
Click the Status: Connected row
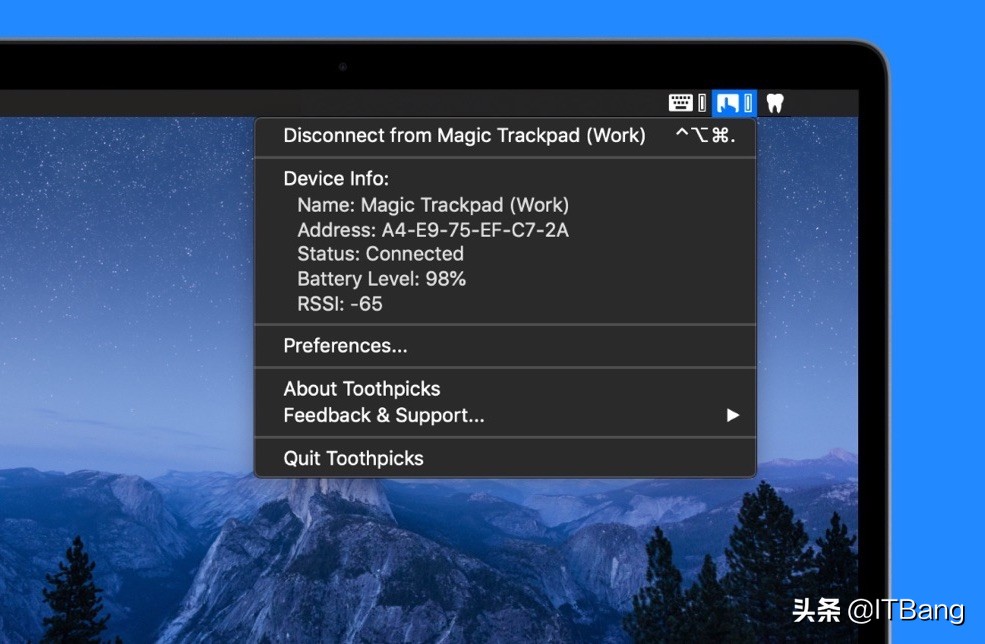pyautogui.click(x=380, y=254)
